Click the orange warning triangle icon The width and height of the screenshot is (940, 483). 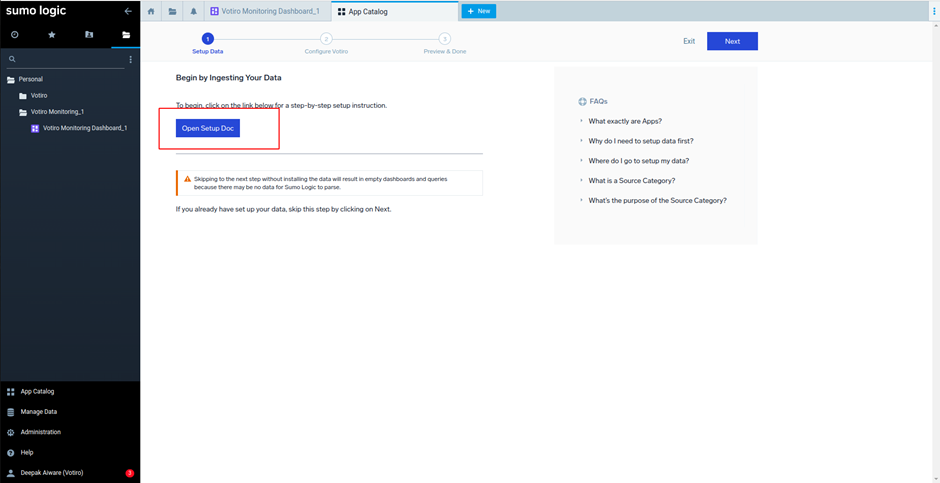(188, 179)
